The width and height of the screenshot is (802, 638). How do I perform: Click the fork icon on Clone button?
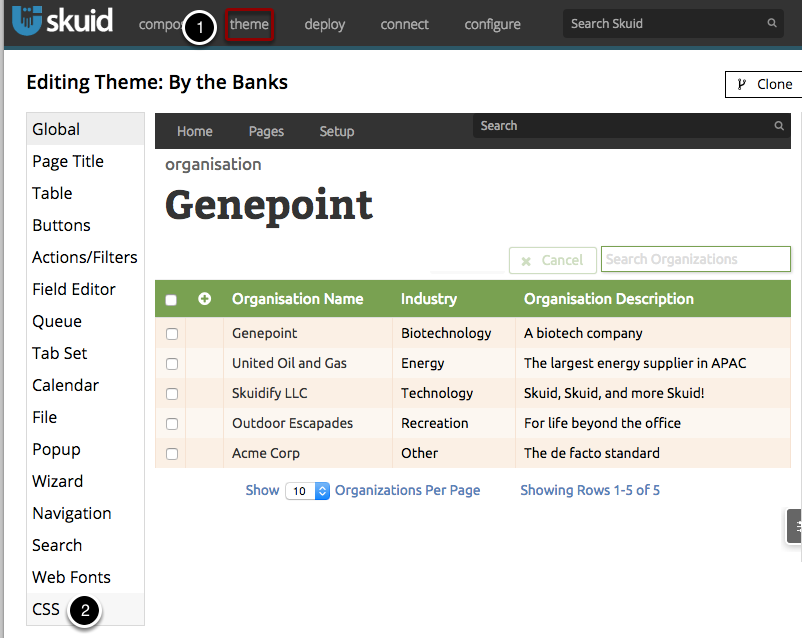coord(741,84)
